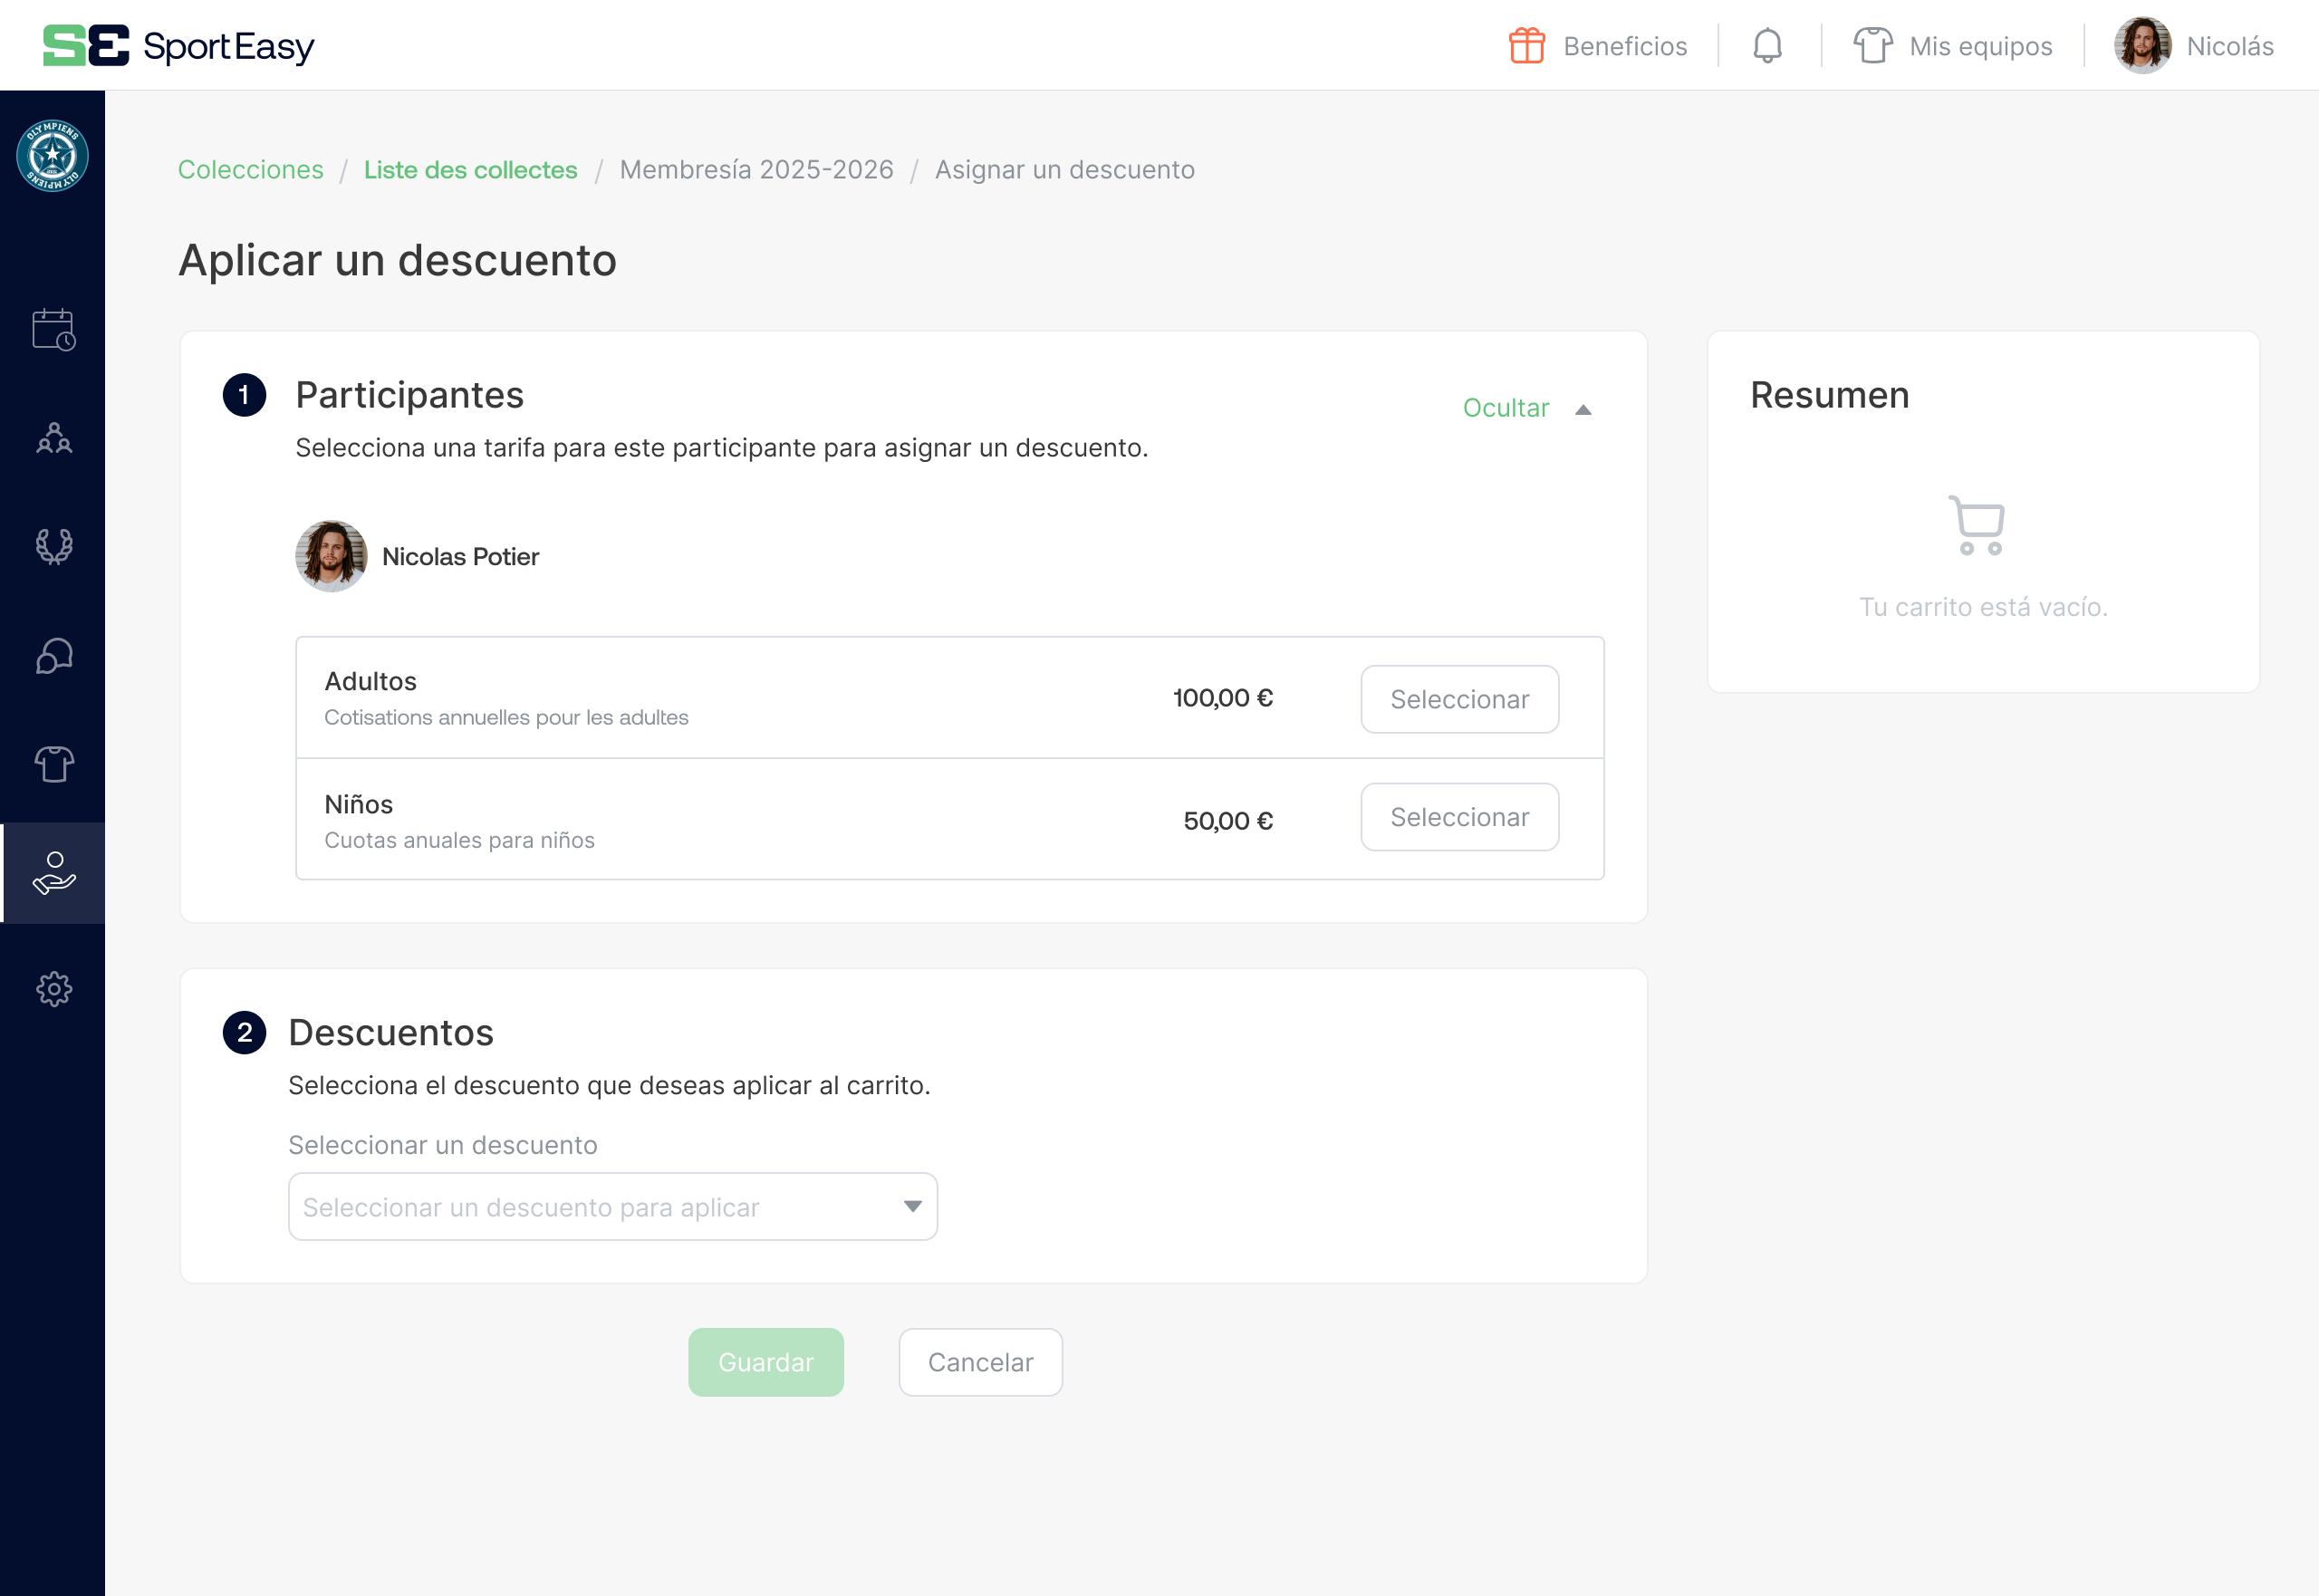Click the notification bell icon
This screenshot has width=2319, height=1596.
coord(1767,46)
